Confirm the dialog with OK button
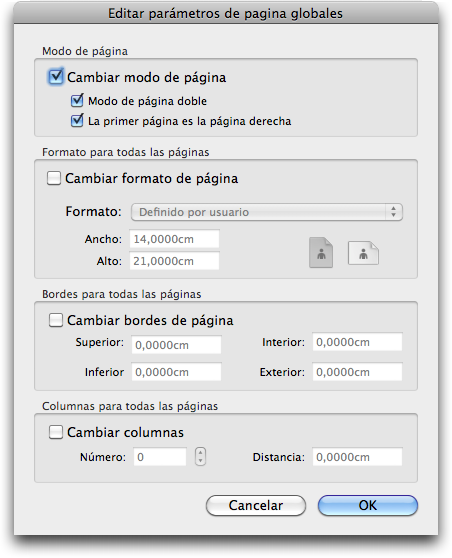452x558 pixels. pyautogui.click(x=368, y=505)
